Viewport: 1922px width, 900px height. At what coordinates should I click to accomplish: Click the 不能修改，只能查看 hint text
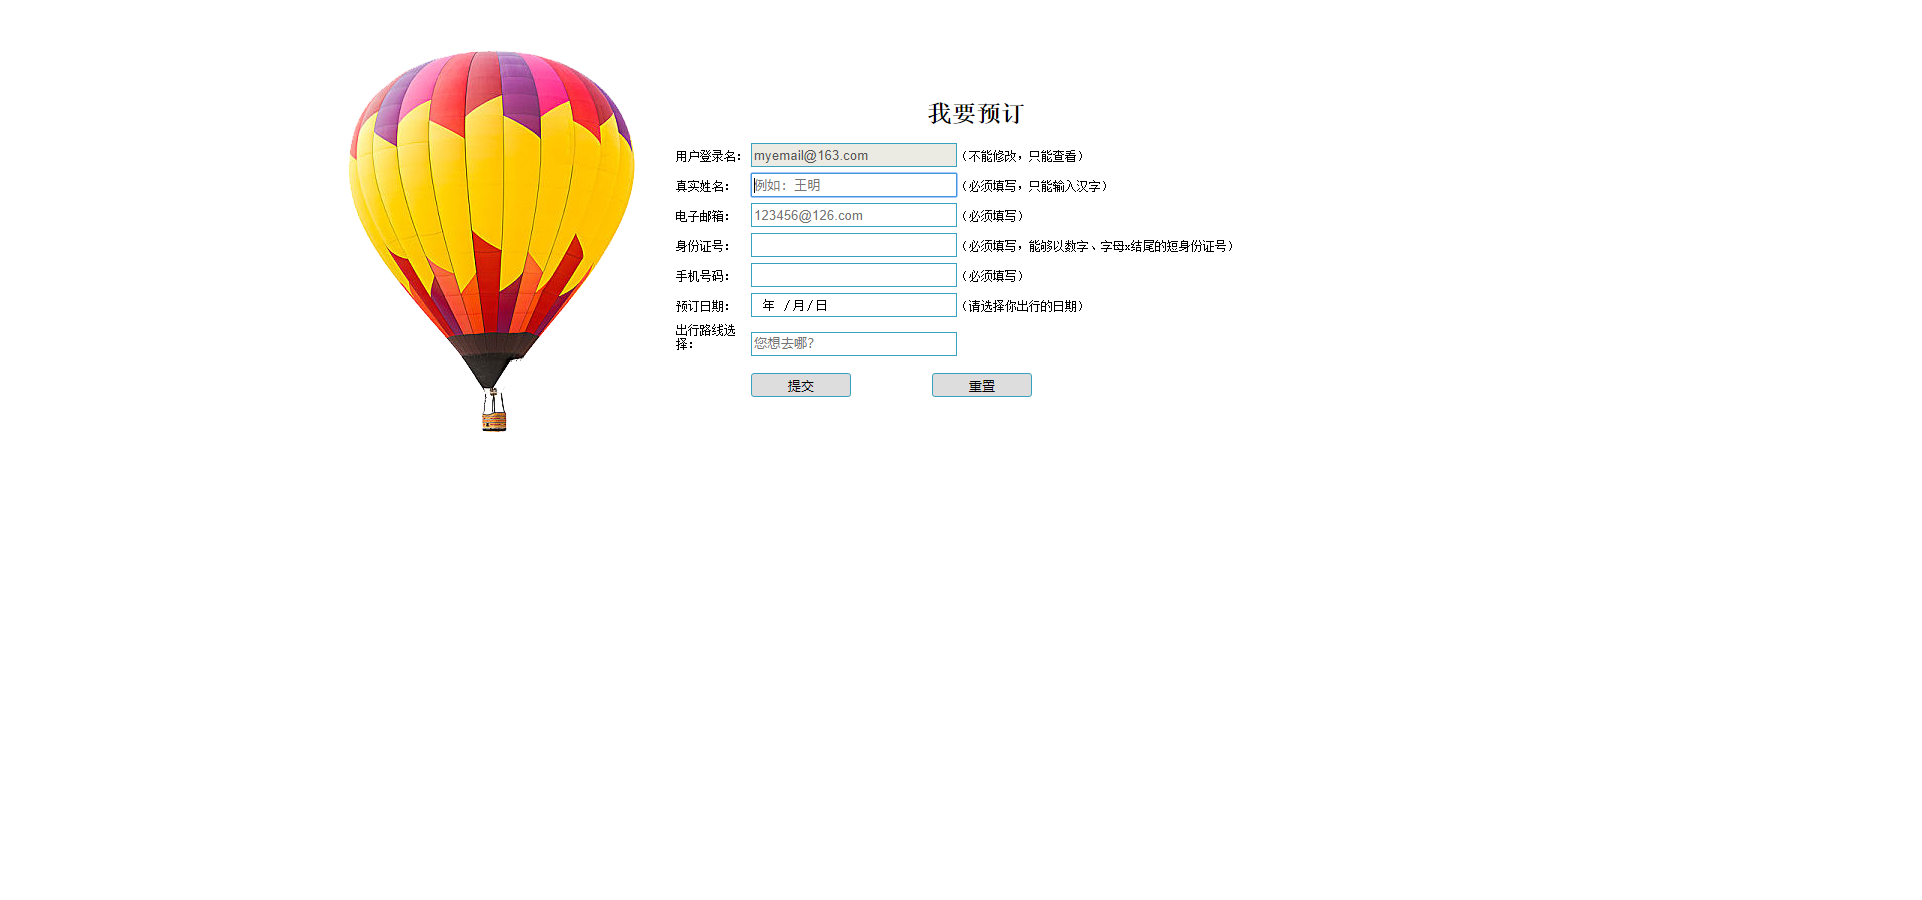click(x=1022, y=156)
